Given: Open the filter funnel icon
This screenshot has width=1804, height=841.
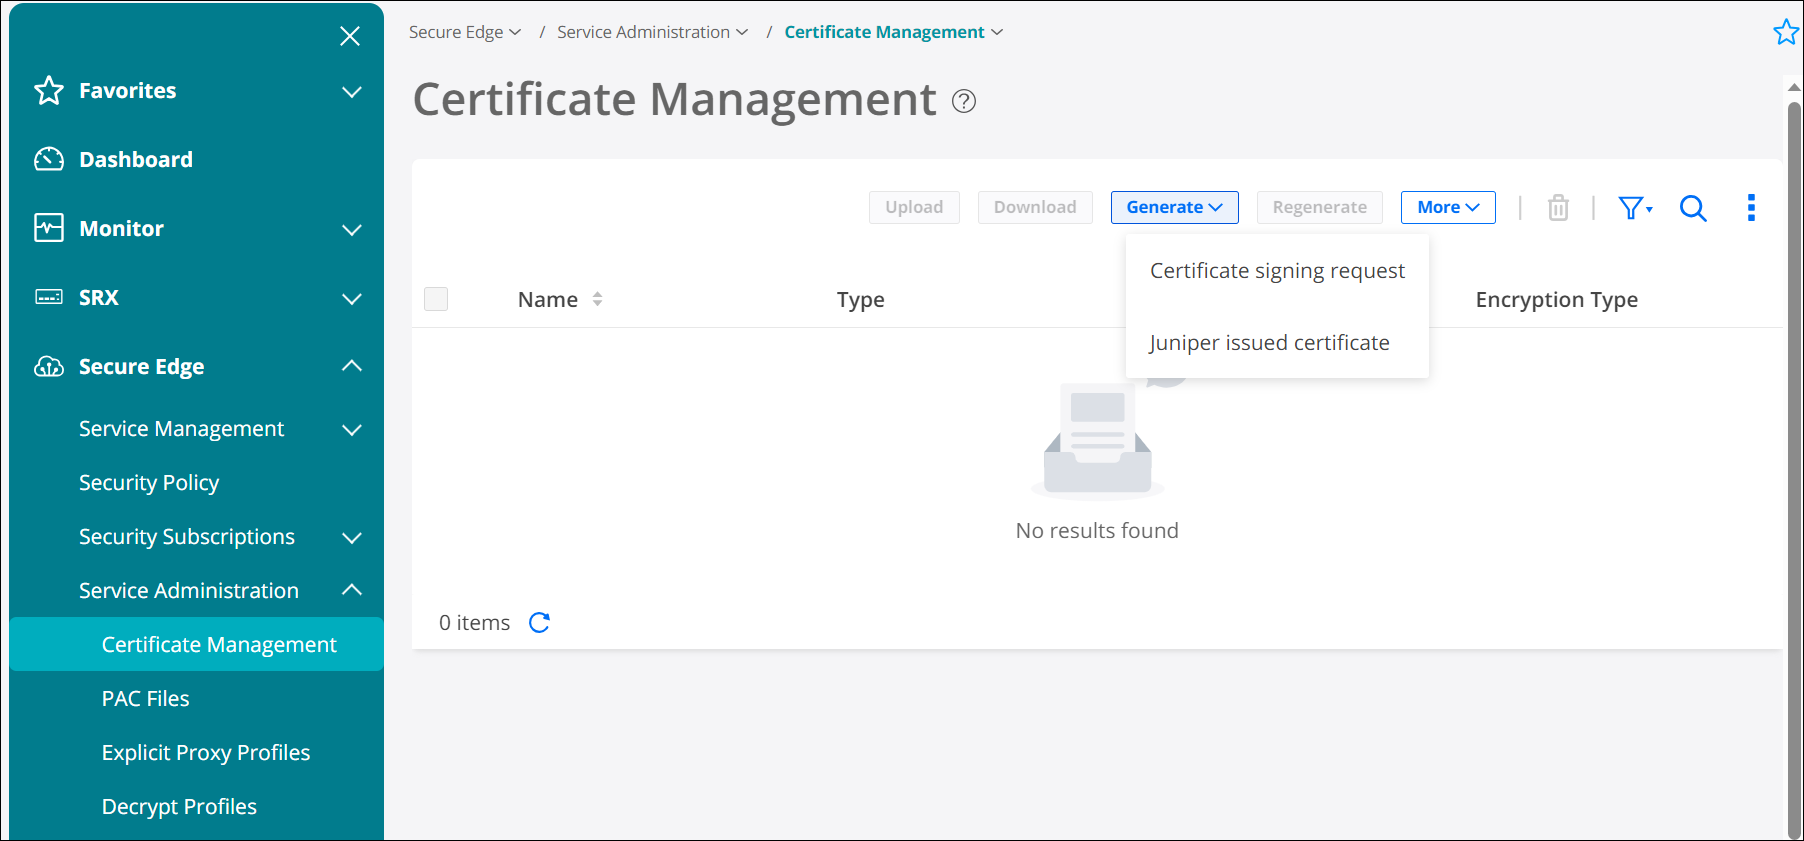Looking at the screenshot, I should pos(1633,208).
